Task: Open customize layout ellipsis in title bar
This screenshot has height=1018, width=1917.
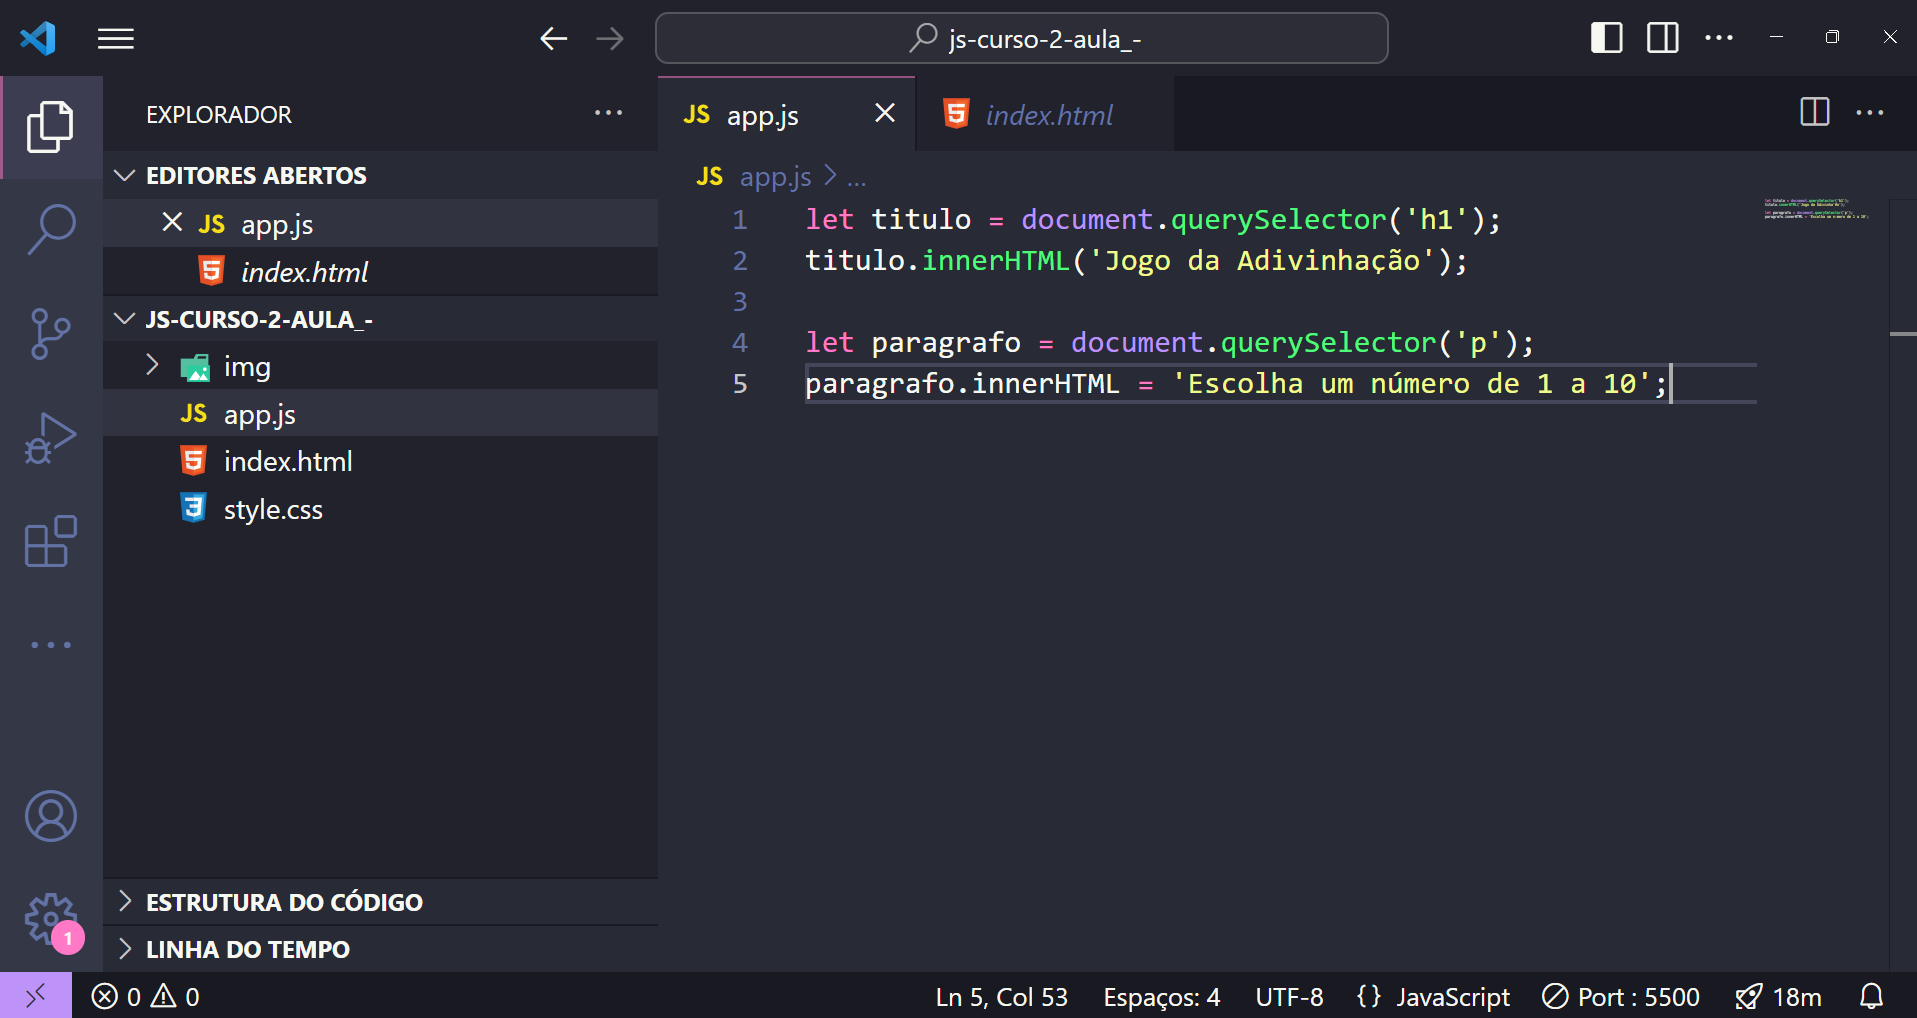Action: click(1718, 38)
